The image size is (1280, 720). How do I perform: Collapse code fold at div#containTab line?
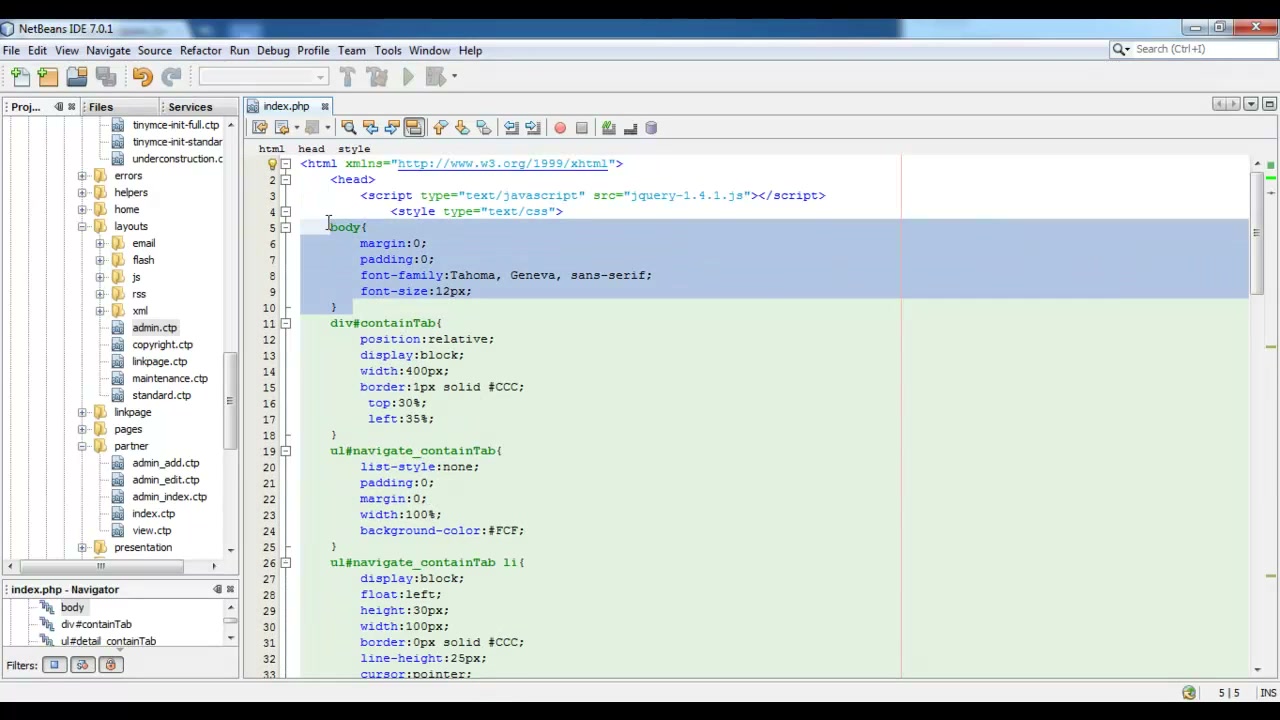(286, 324)
